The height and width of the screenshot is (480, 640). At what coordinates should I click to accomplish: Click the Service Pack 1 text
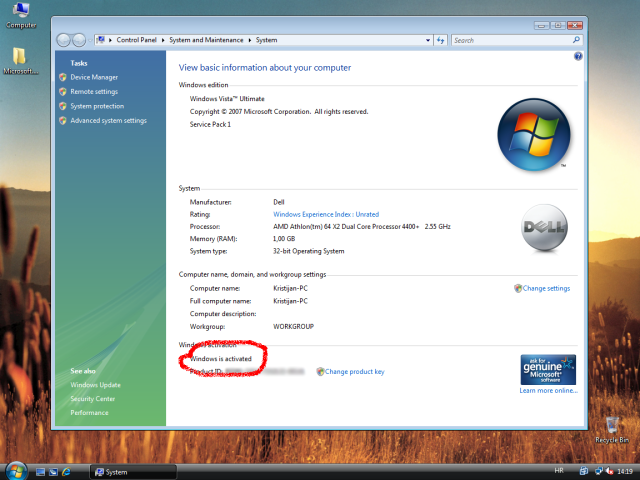pos(210,124)
